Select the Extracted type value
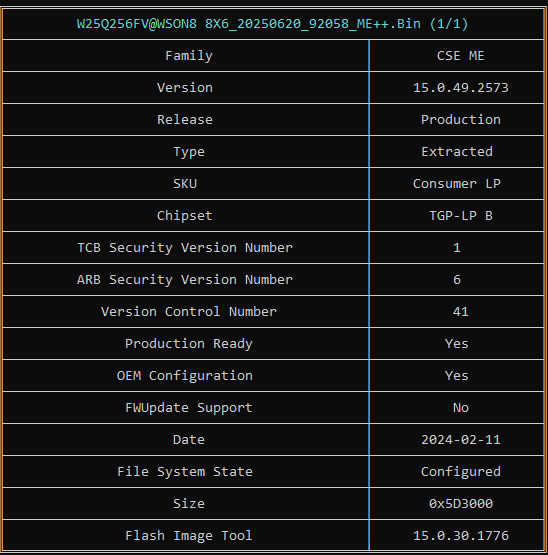548x555 pixels. pyautogui.click(x=457, y=152)
